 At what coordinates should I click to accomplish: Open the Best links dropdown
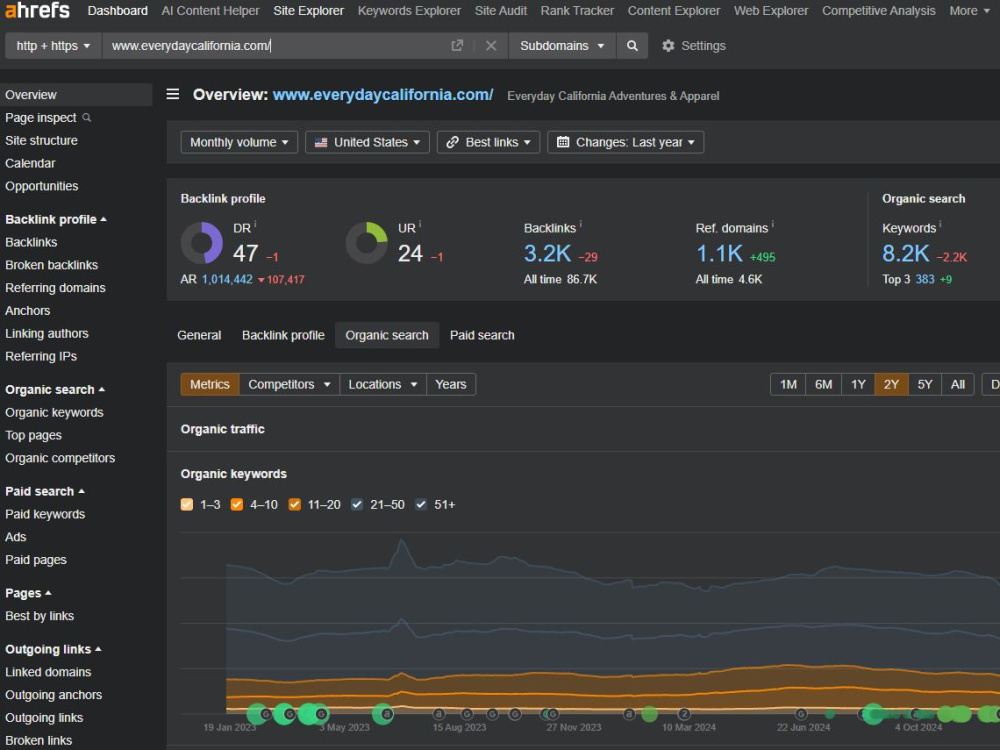tap(489, 142)
